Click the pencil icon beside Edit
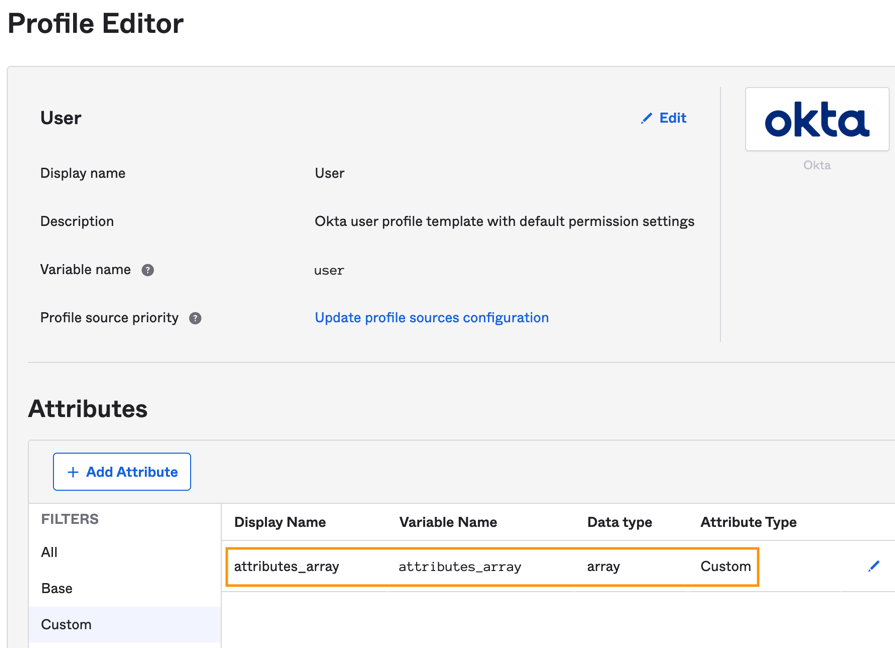Screen dimensions: 895x648 coord(646,118)
